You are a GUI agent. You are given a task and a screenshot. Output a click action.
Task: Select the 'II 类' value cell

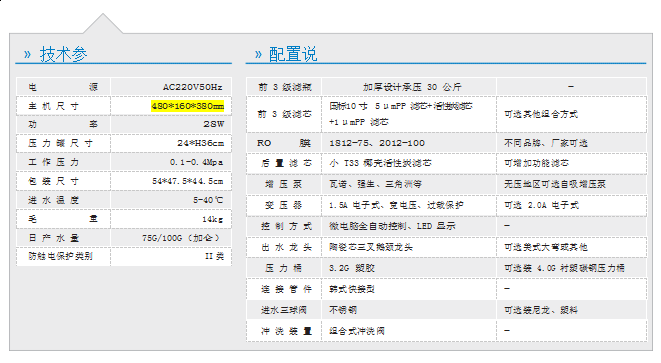[x=215, y=256]
